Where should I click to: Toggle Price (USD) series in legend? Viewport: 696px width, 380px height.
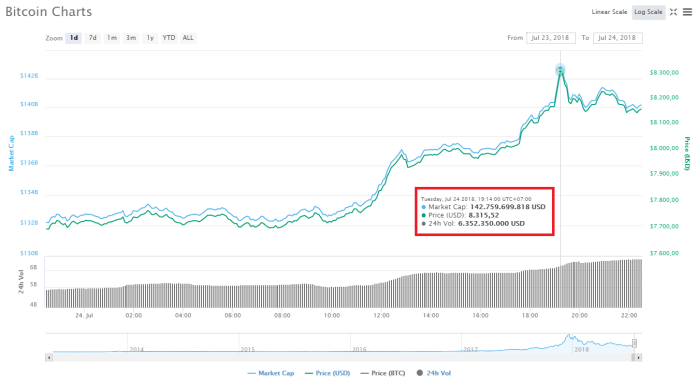click(328, 373)
